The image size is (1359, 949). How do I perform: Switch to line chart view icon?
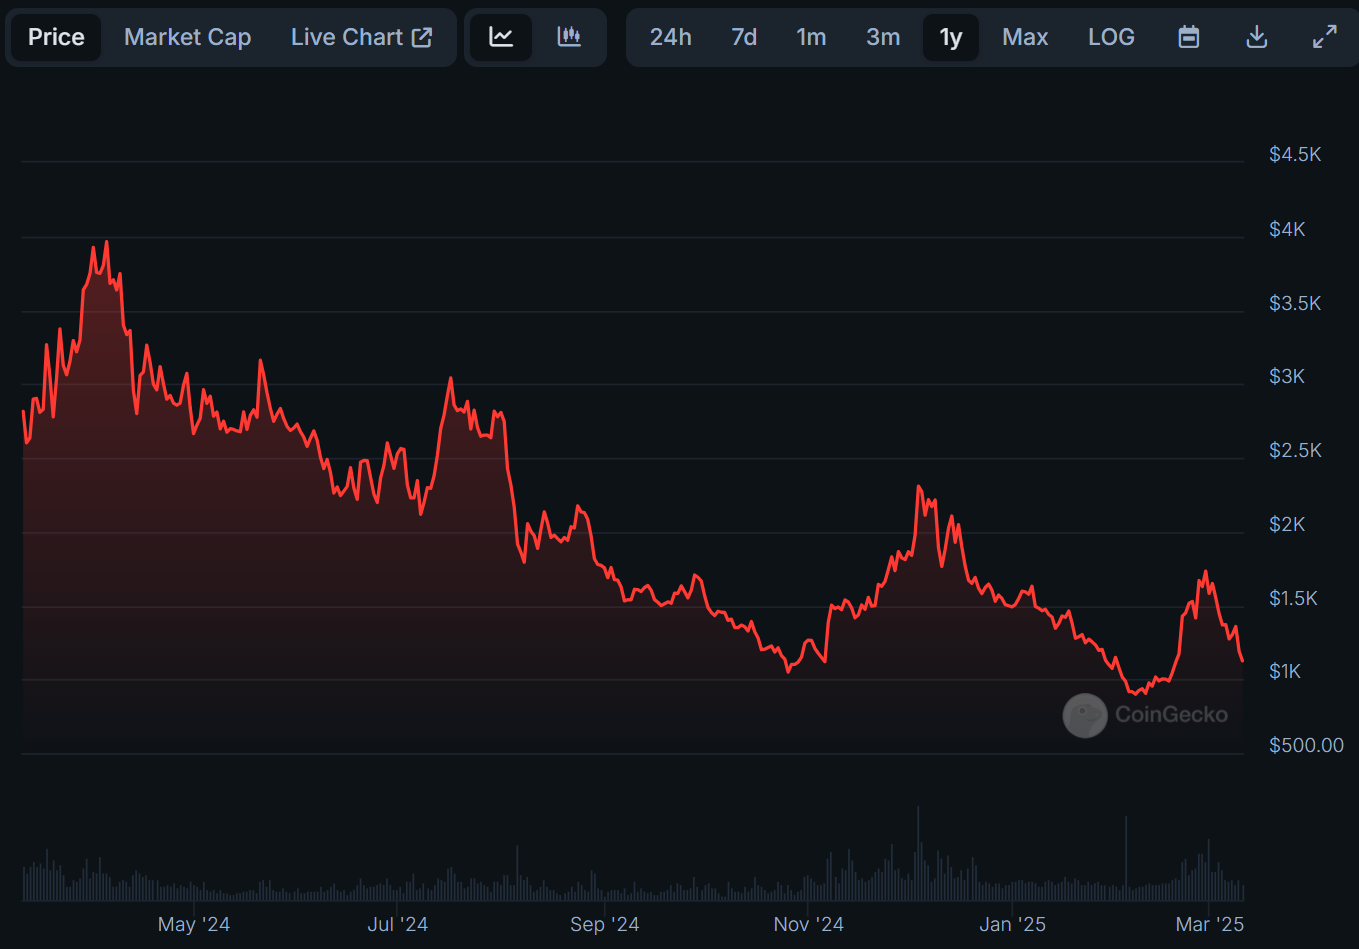501,37
